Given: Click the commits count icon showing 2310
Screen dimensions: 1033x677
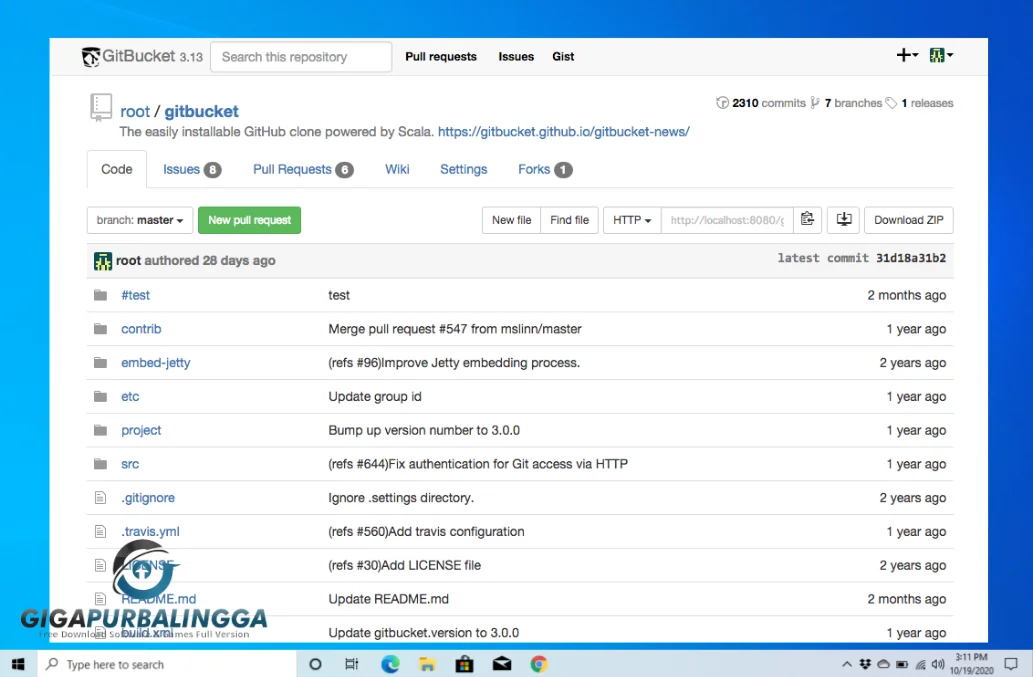Looking at the screenshot, I should point(722,102).
